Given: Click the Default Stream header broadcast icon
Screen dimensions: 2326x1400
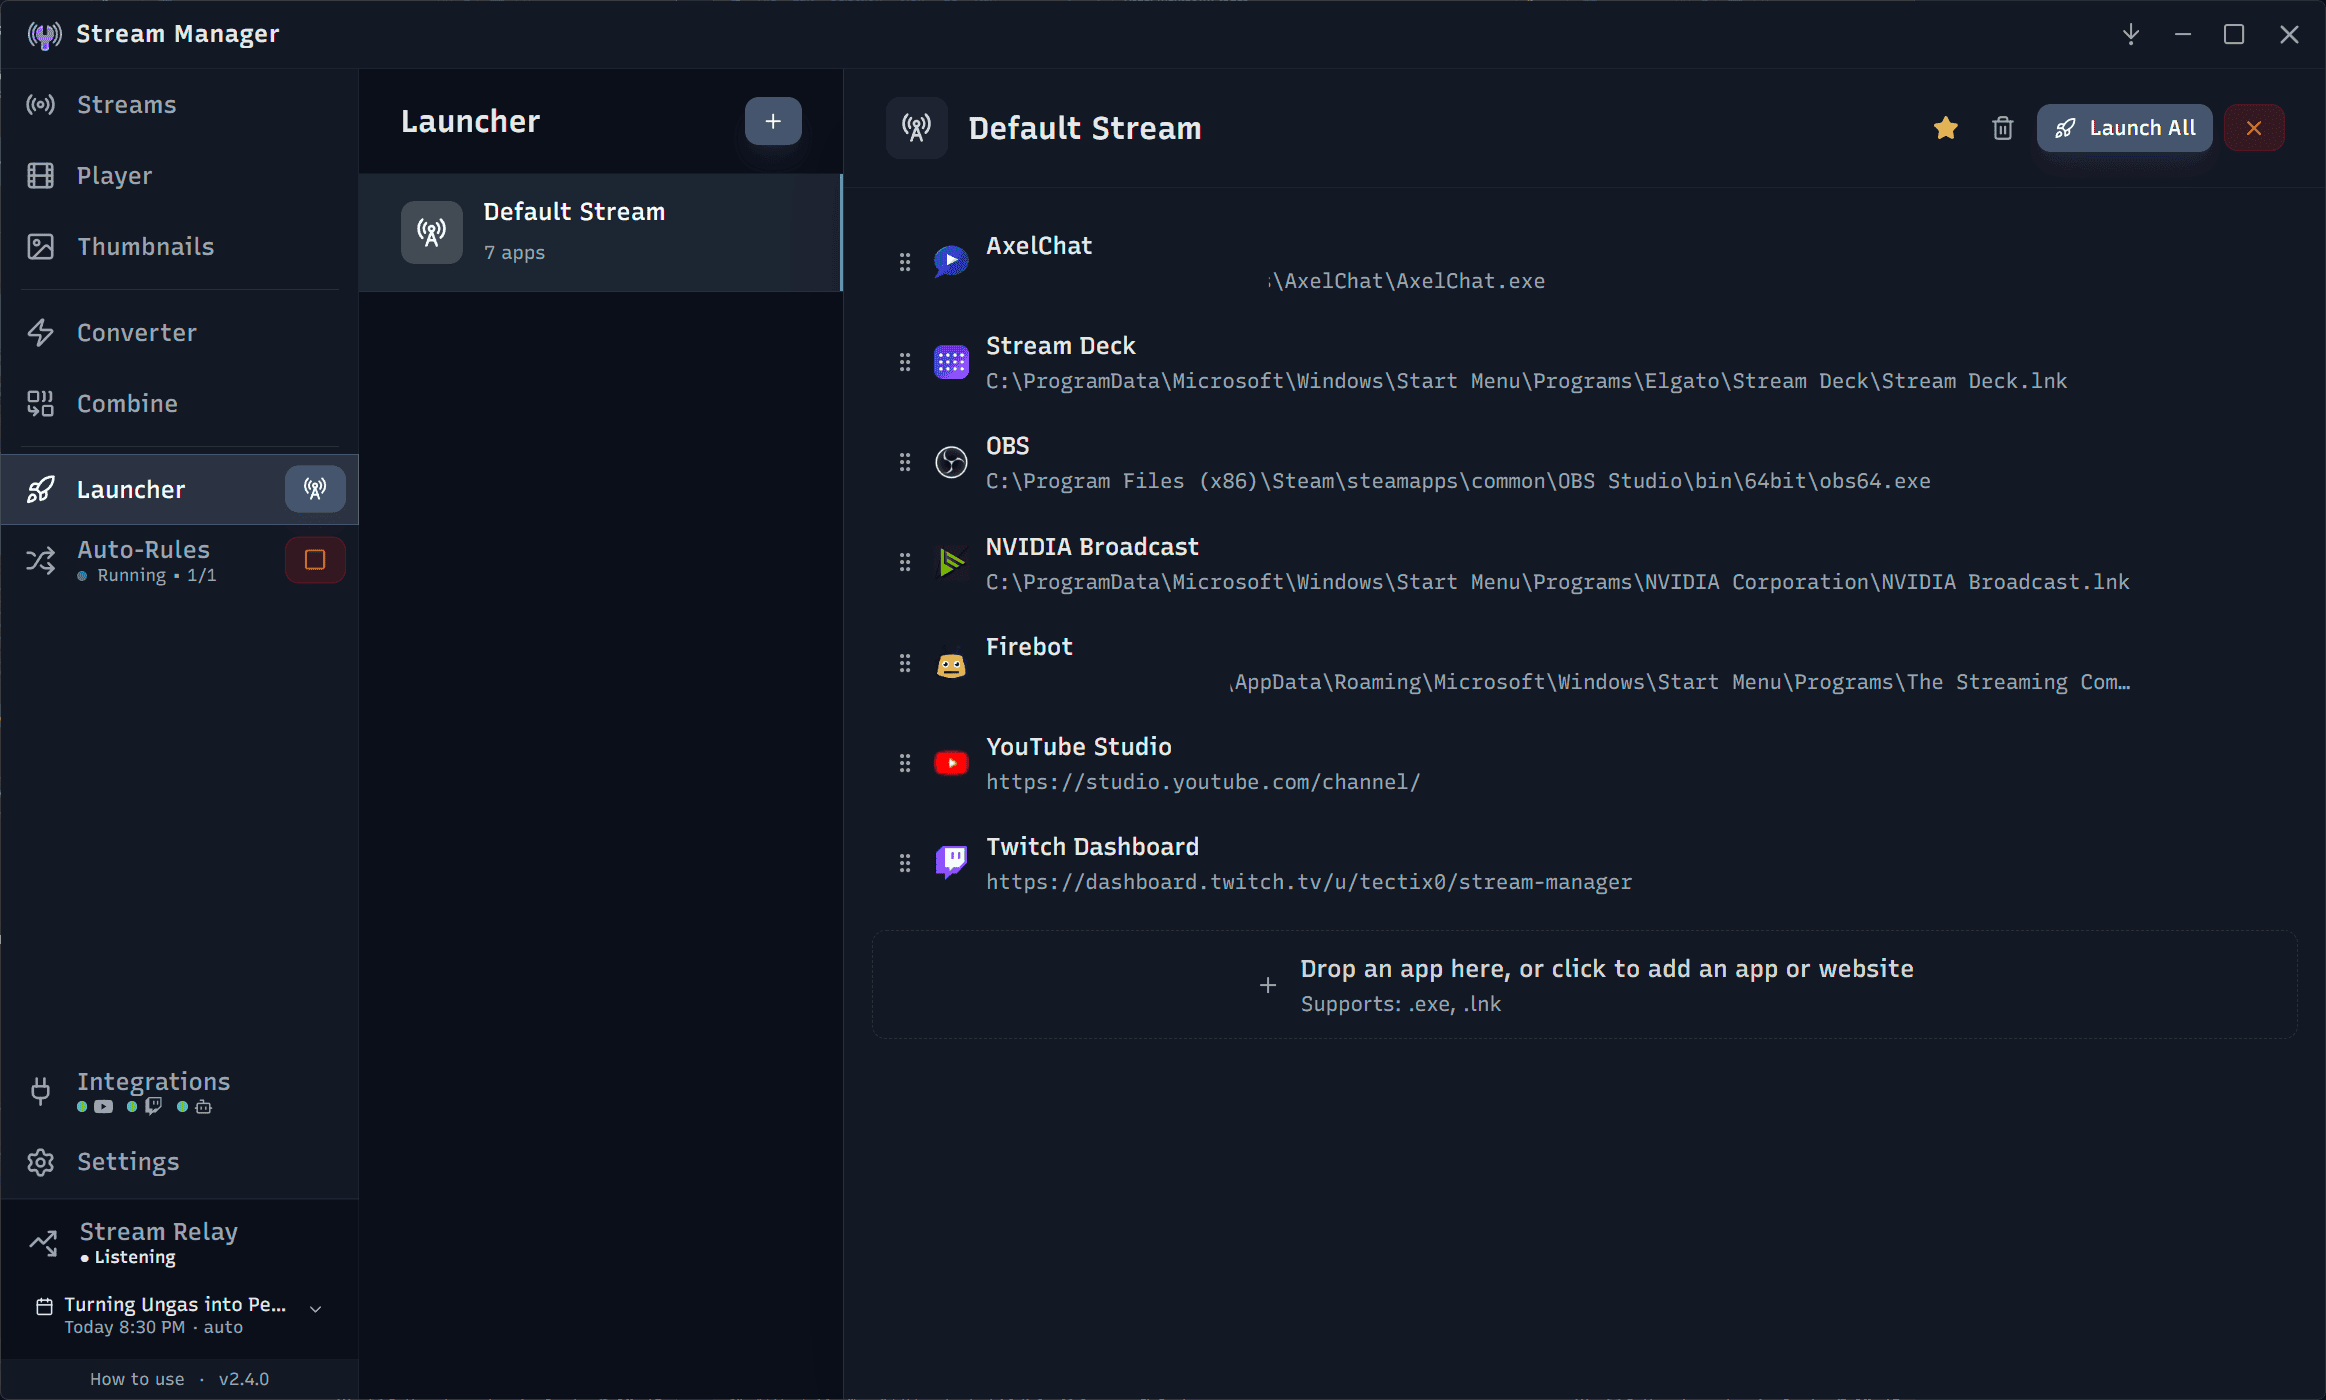Looking at the screenshot, I should (916, 128).
